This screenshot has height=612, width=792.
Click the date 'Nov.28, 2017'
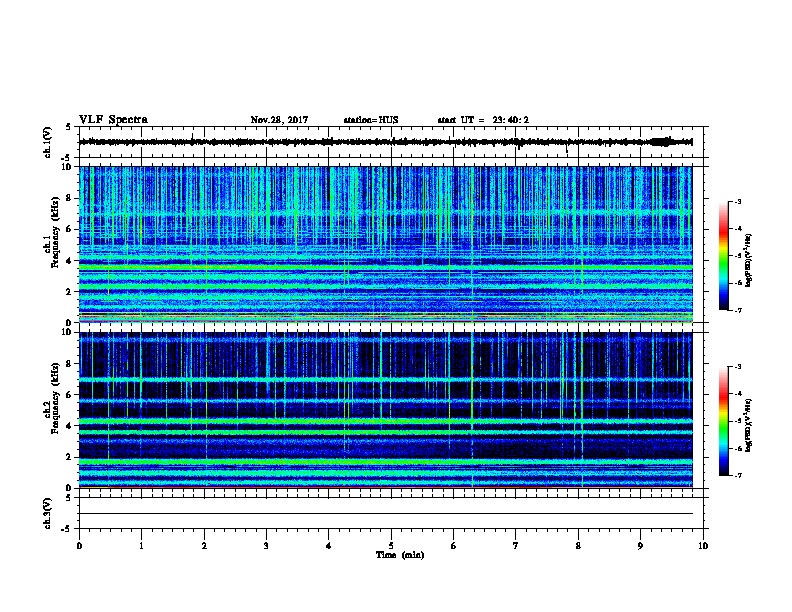click(279, 120)
